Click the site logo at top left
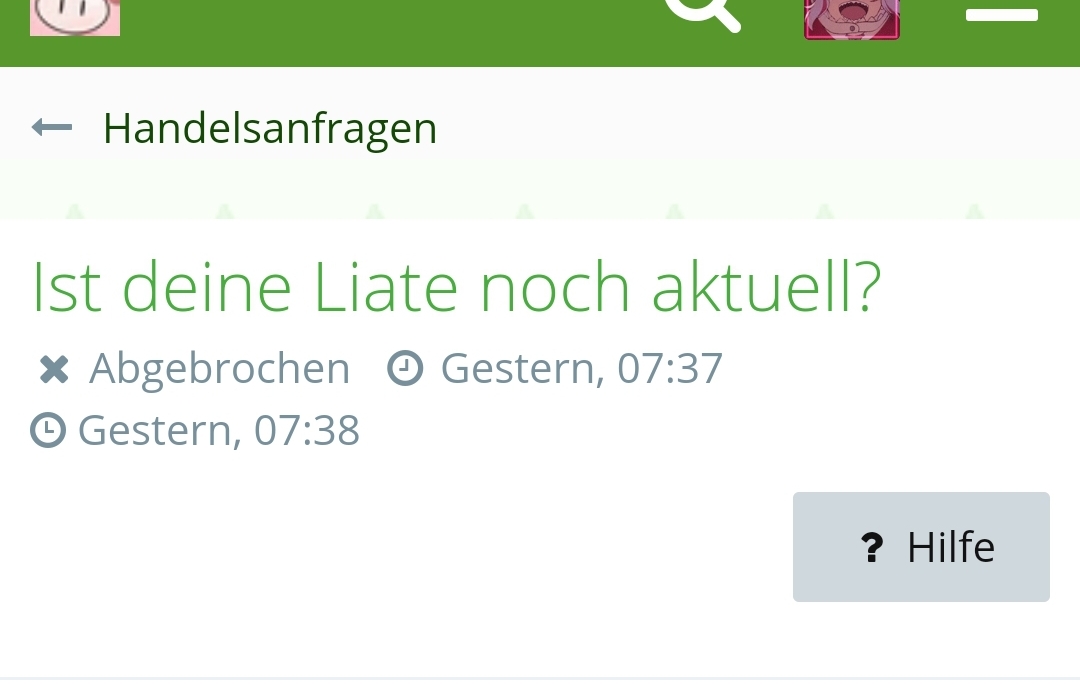 (x=75, y=17)
